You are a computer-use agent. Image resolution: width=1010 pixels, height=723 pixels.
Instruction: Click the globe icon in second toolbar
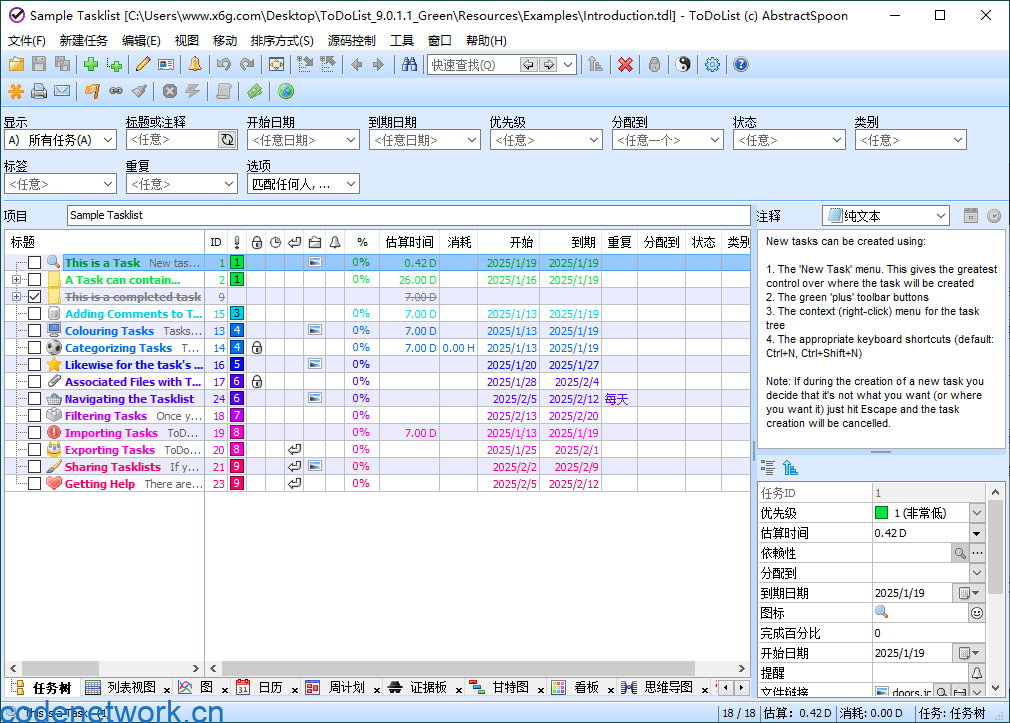coord(286,92)
